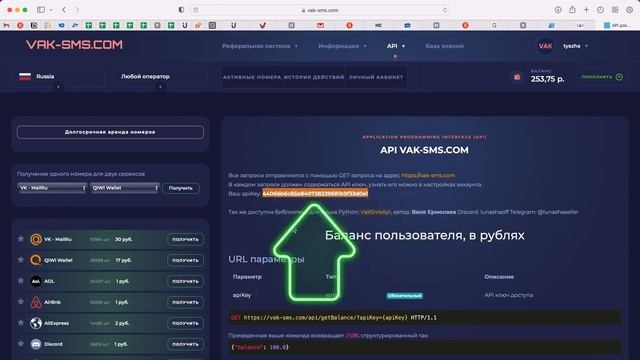Open Долгосрочная аренда номеров

pos(110,132)
